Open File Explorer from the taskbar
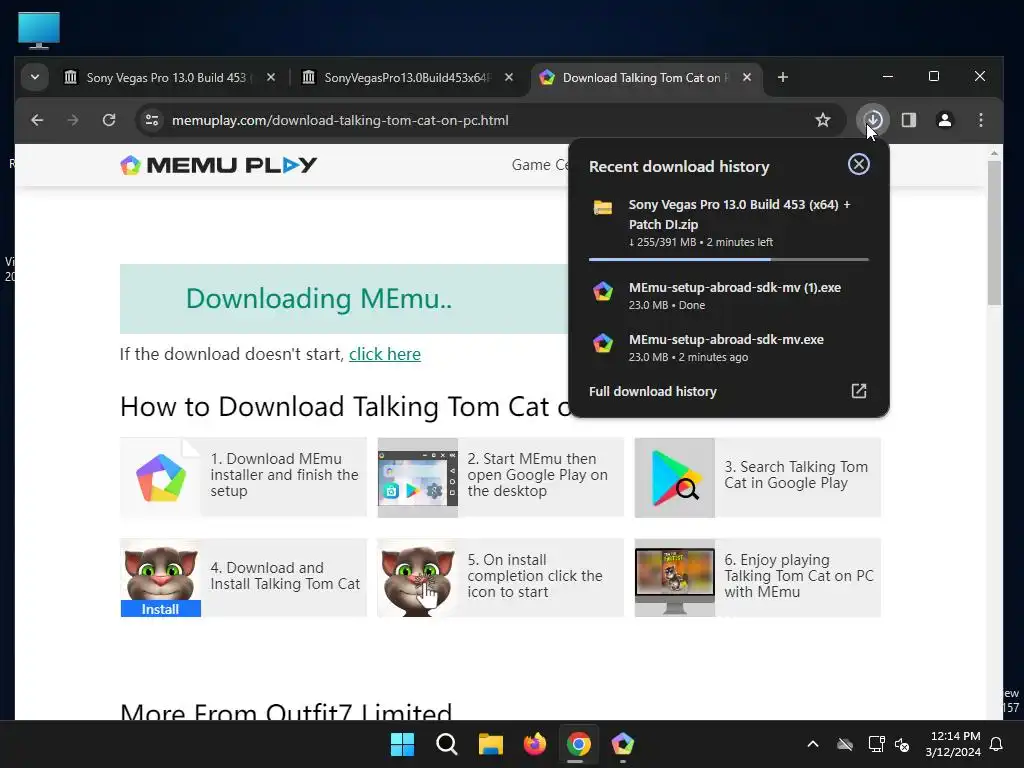Image resolution: width=1024 pixels, height=768 pixels. pos(490,744)
